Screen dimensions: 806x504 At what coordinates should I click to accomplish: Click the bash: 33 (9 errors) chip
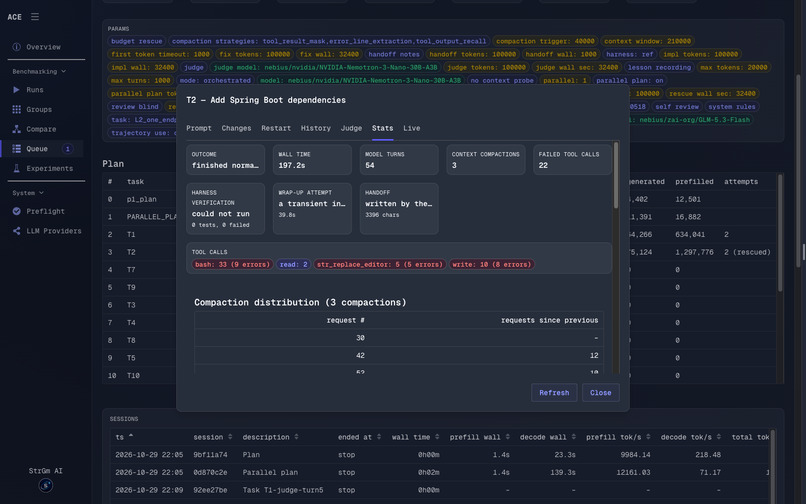232,264
